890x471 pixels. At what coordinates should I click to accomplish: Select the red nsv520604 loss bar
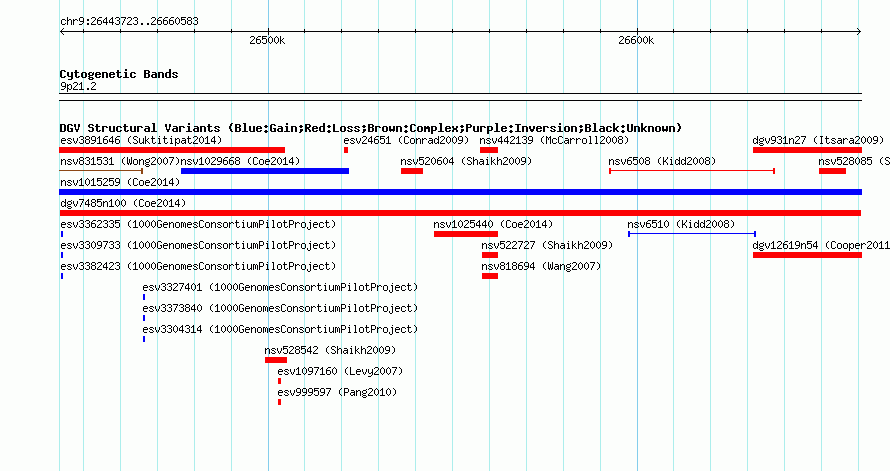tap(412, 171)
